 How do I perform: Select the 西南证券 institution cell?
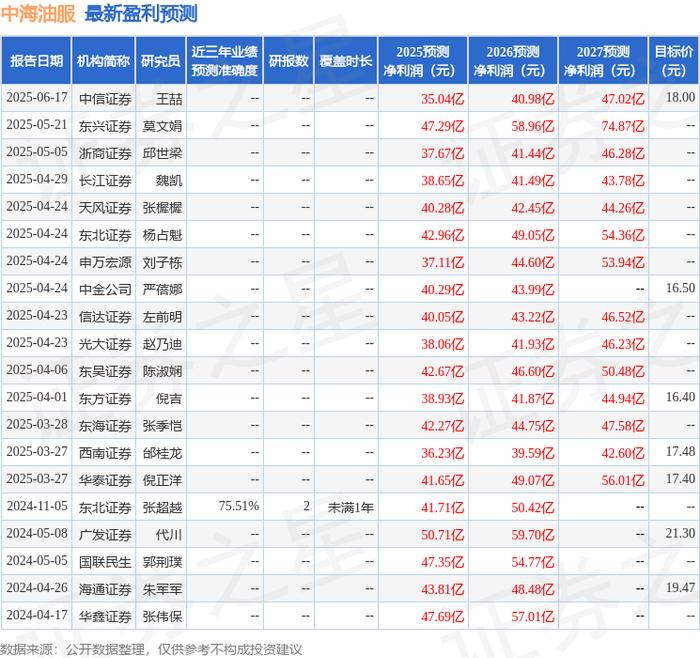pyautogui.click(x=105, y=453)
